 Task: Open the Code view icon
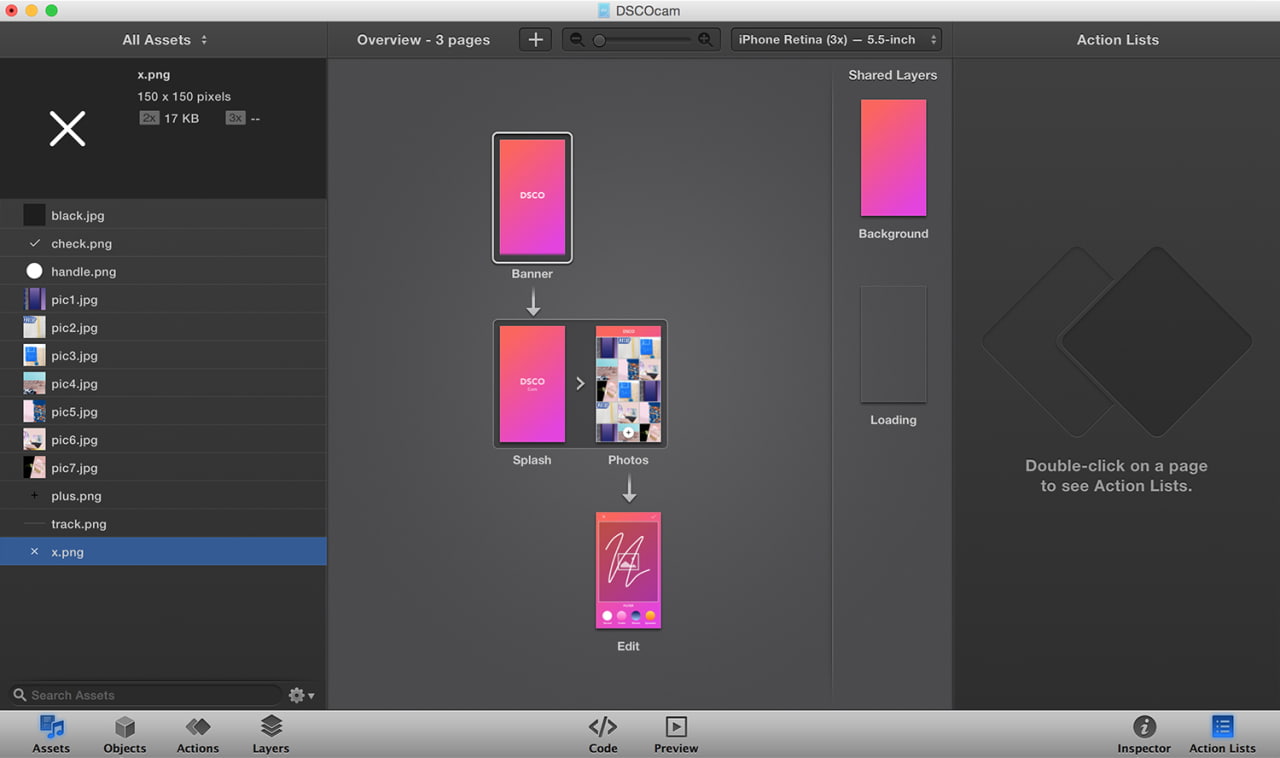[x=602, y=728]
